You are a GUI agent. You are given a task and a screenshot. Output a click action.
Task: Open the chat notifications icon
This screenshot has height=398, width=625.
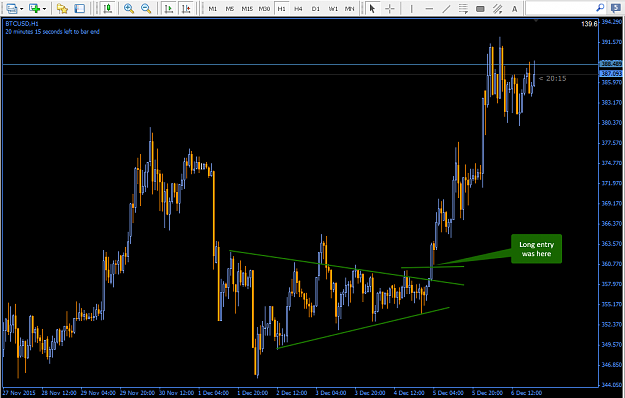tap(615, 8)
